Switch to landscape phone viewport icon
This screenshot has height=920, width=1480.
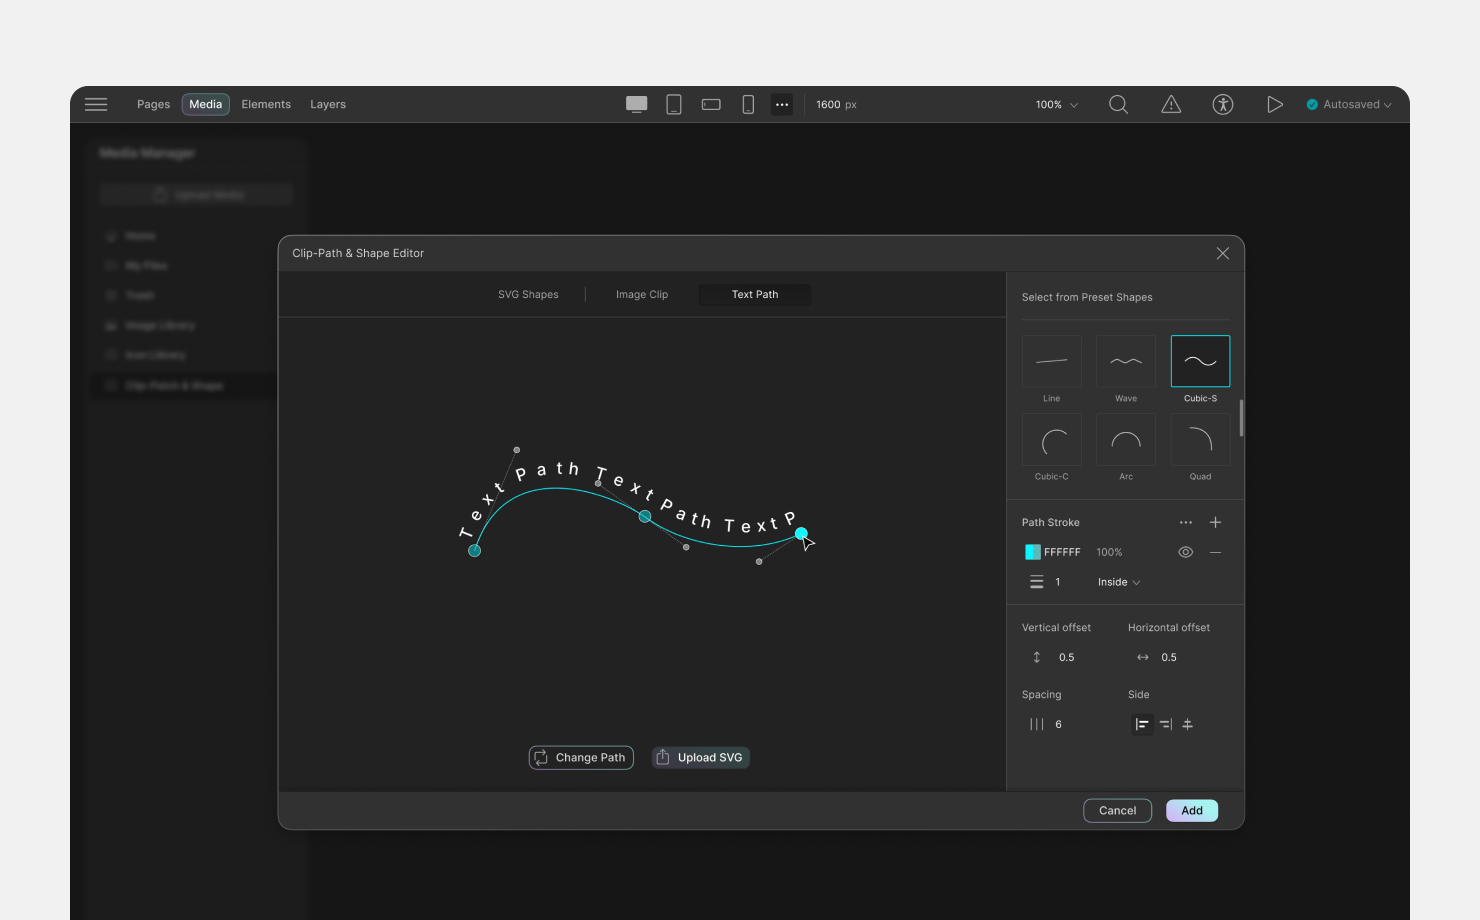click(x=711, y=104)
